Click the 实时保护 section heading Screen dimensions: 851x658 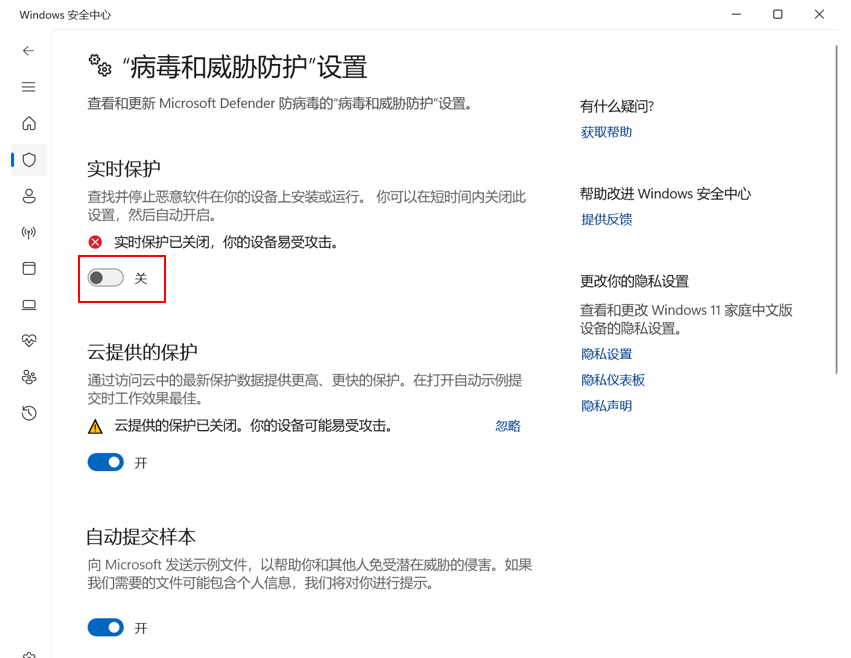124,169
